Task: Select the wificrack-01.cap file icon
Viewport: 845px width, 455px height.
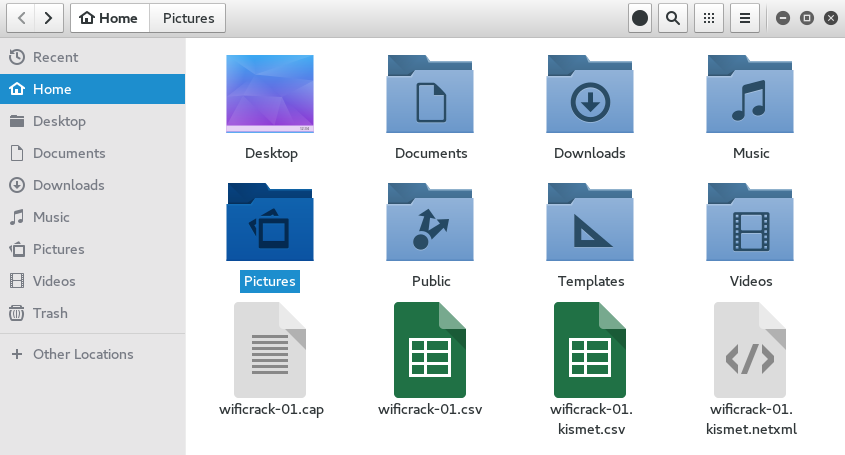Action: [270, 350]
